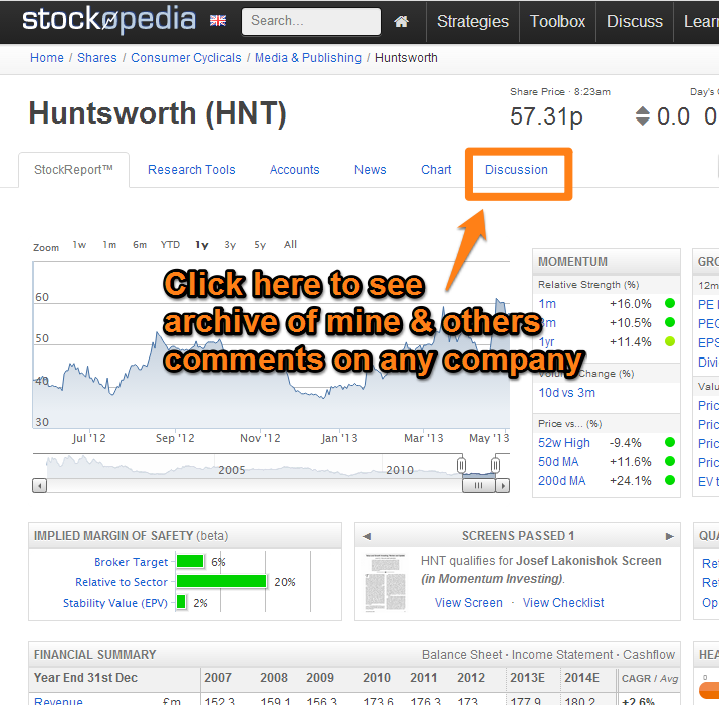This screenshot has height=705, width=719.
Task: Click the green dot beside 200d MA
Action: click(x=670, y=480)
